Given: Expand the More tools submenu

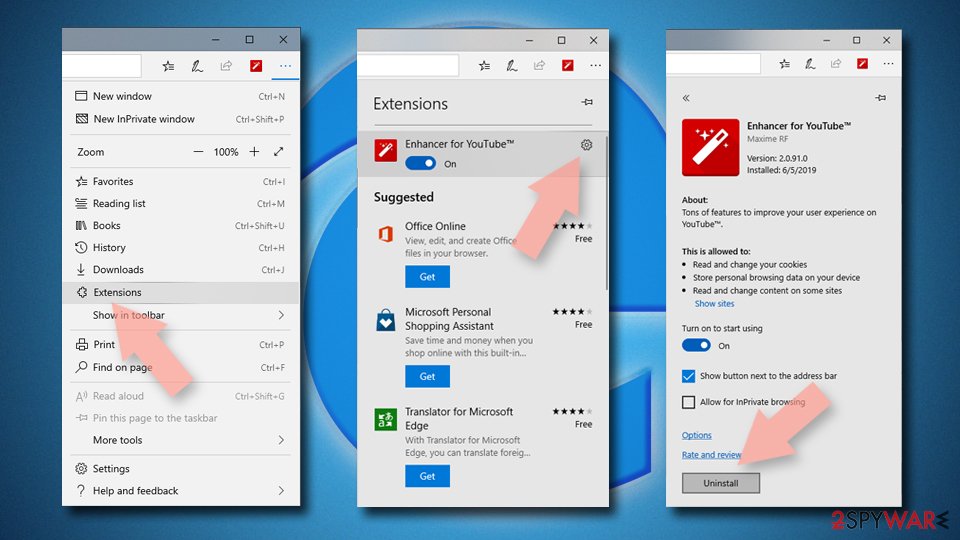Looking at the screenshot, I should point(281,440).
